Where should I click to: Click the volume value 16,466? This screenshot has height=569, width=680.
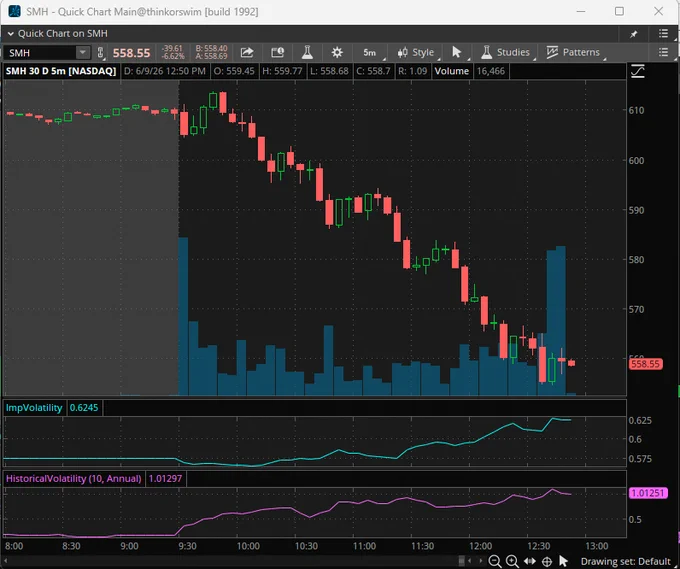491,71
